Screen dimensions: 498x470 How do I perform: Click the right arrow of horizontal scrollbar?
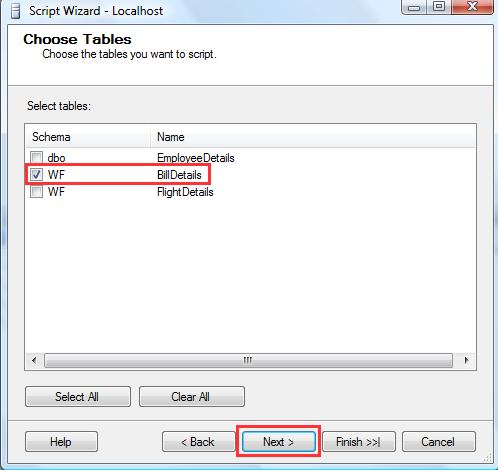(466, 360)
